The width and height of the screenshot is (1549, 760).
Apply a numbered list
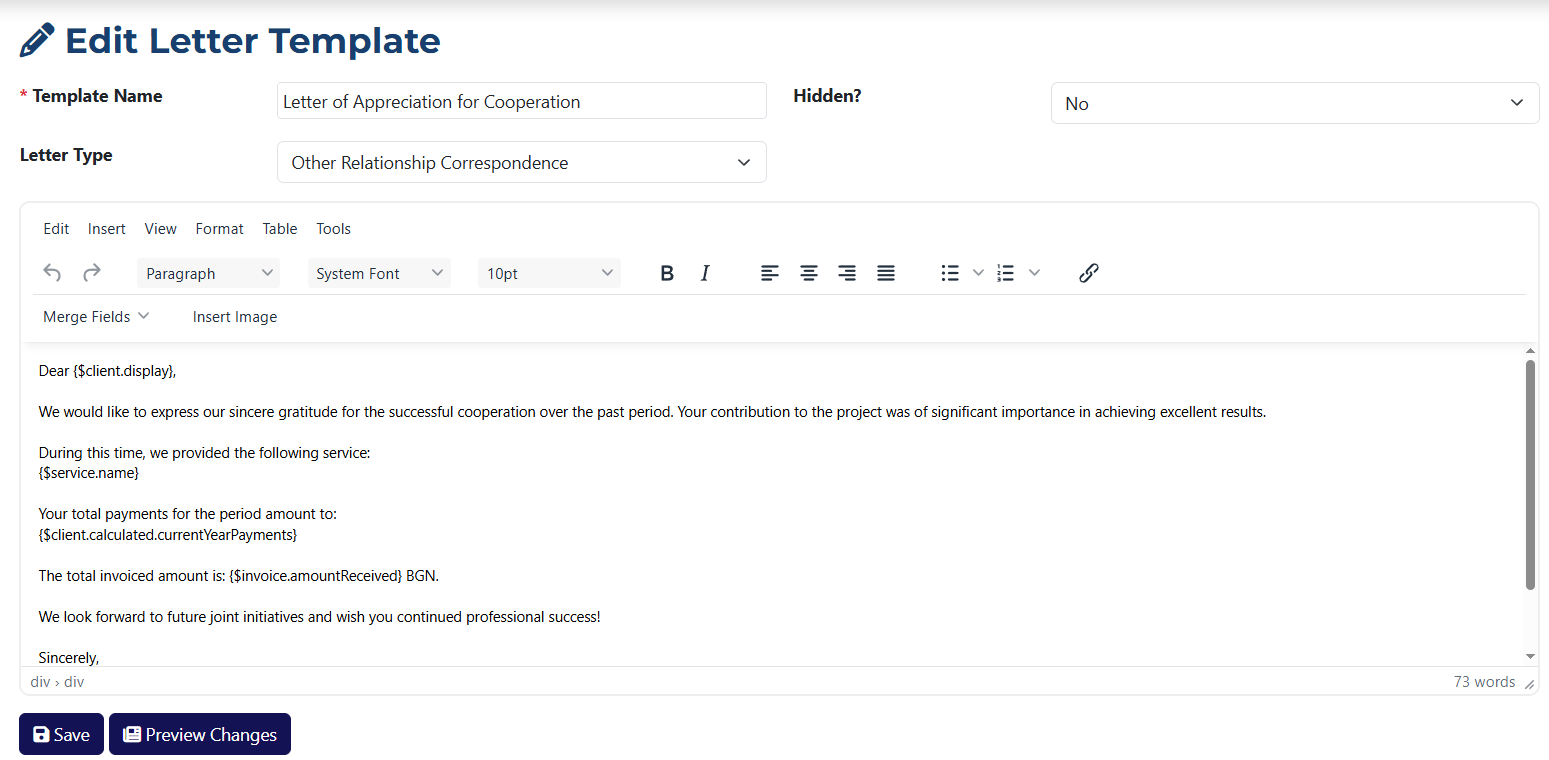[x=1005, y=272]
